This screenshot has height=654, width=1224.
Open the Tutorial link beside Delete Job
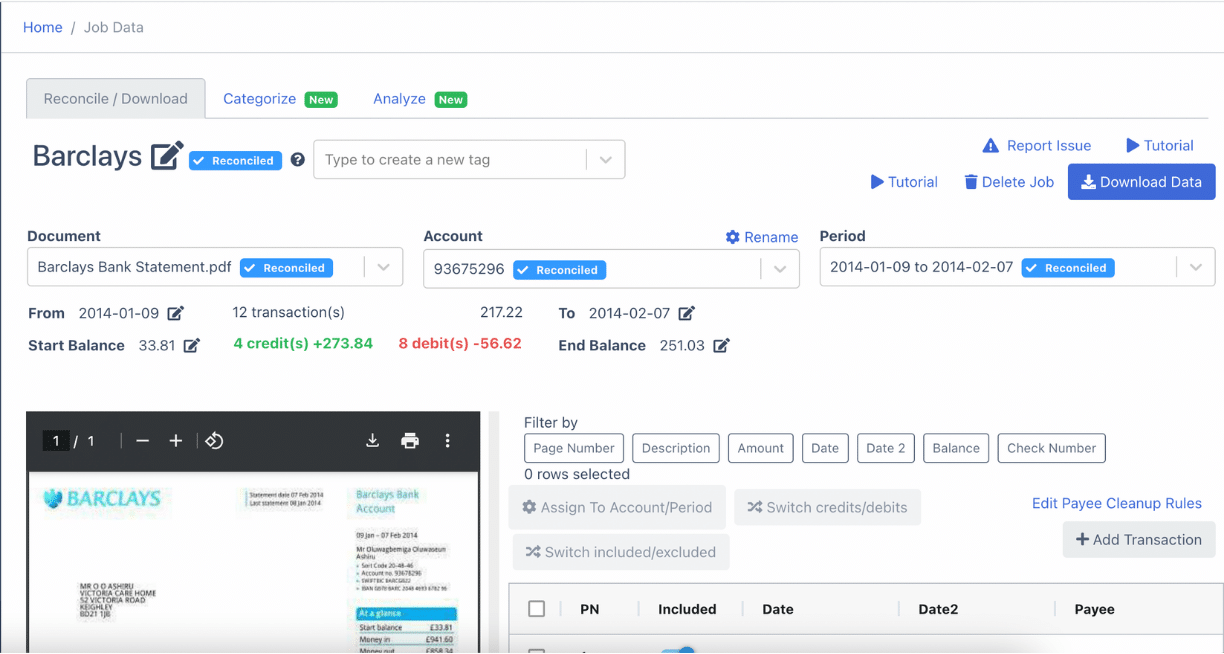[904, 182]
